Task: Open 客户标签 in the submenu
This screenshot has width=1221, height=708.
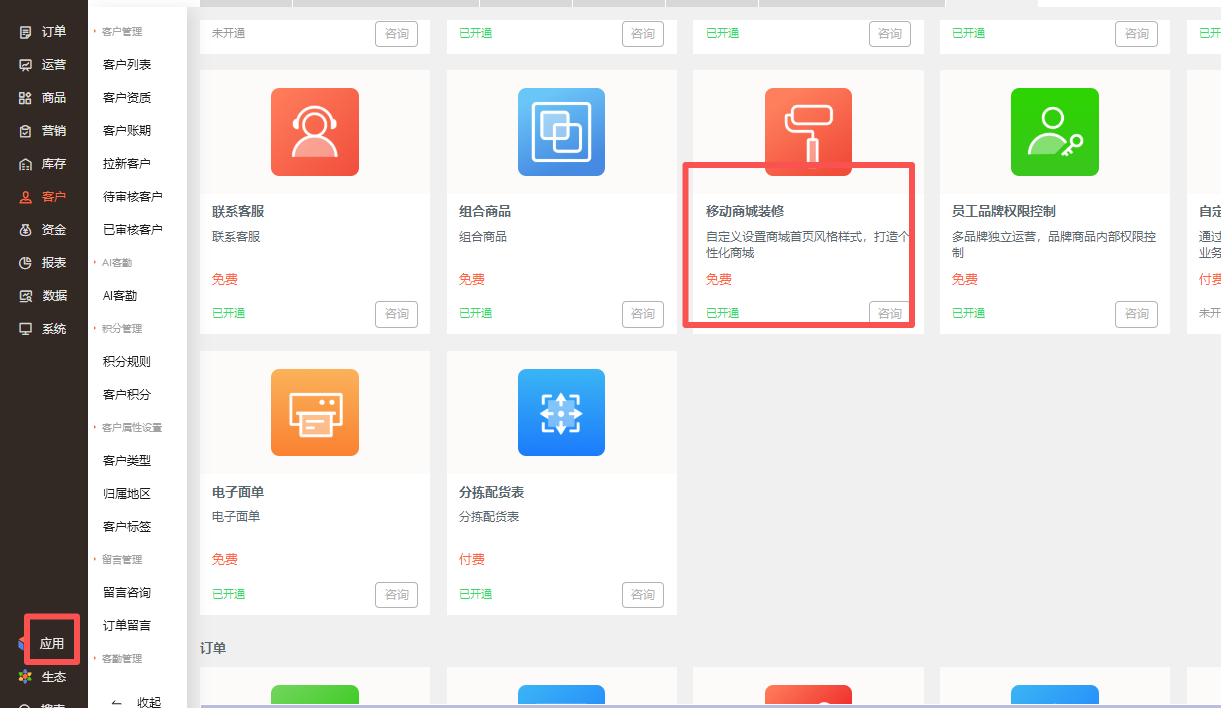Action: coord(127,527)
